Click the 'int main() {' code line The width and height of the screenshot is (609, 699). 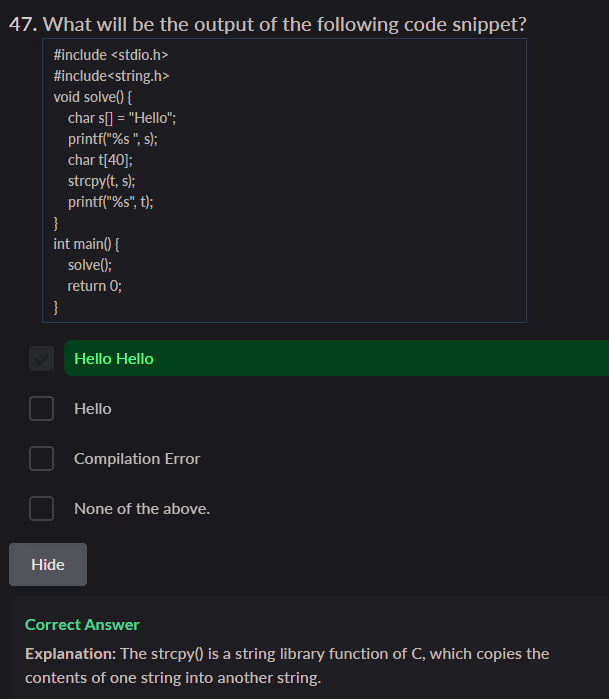[87, 244]
